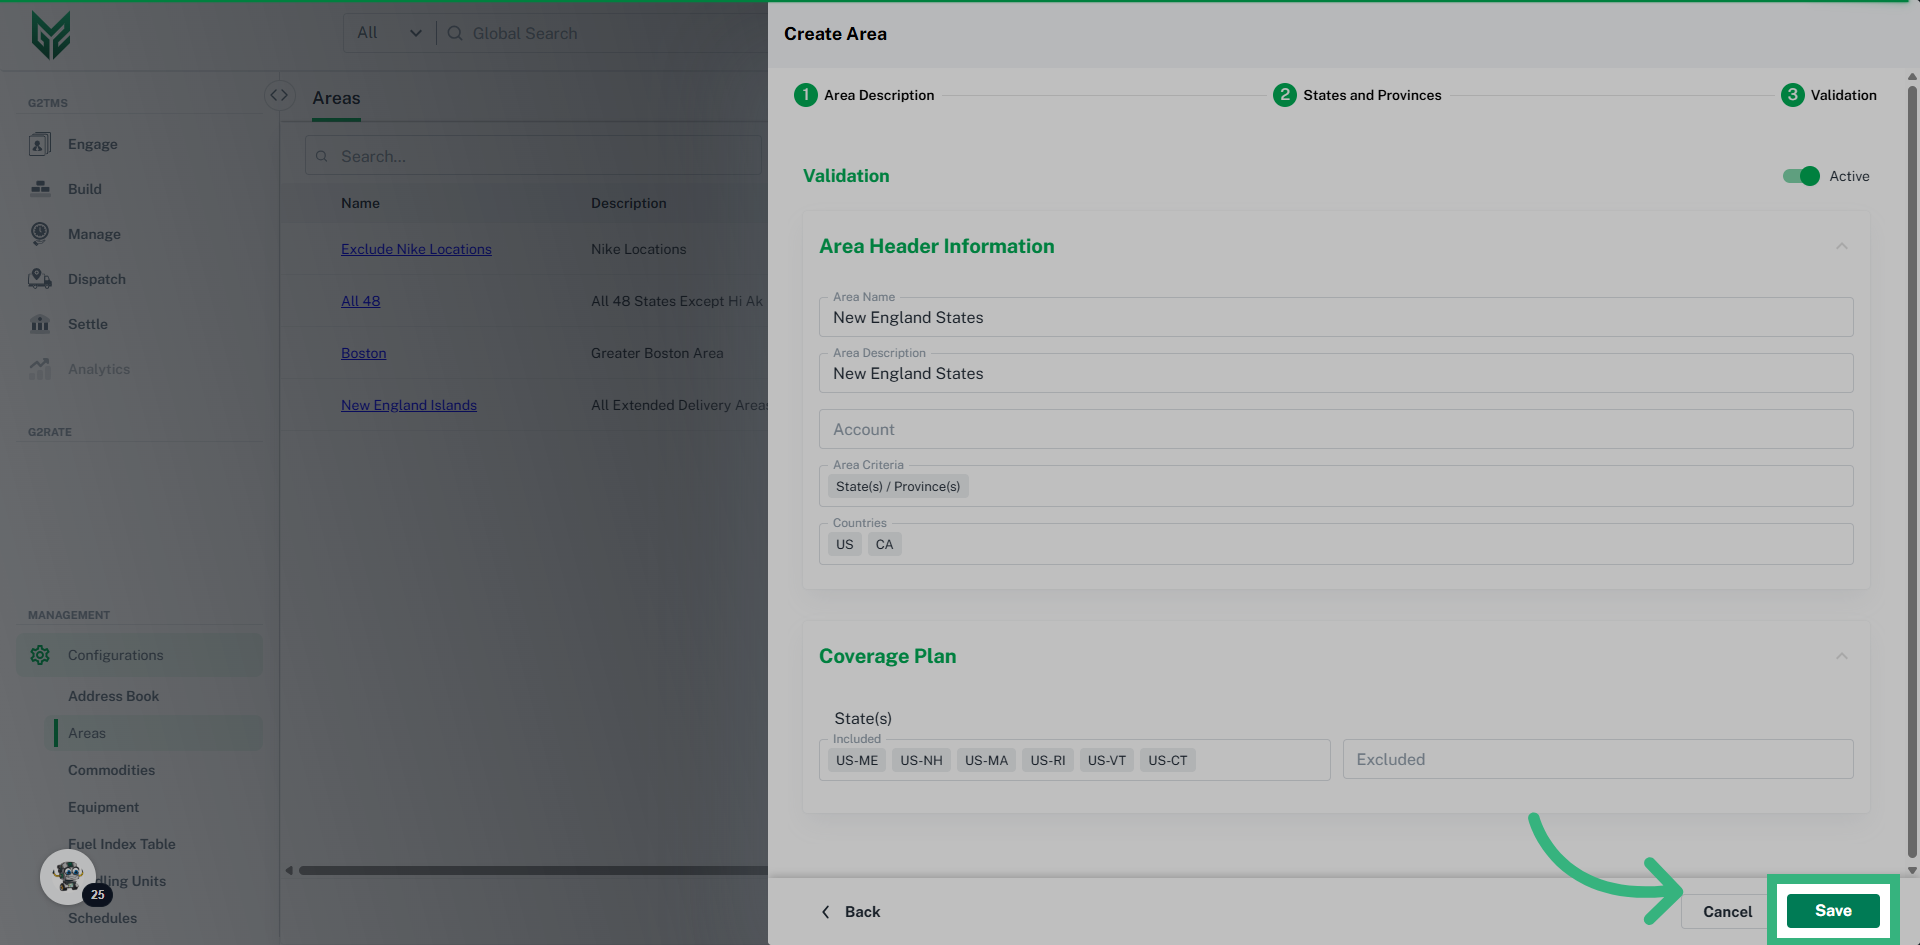
Task: Collapse the Area Header Information section
Action: pos(1841,247)
